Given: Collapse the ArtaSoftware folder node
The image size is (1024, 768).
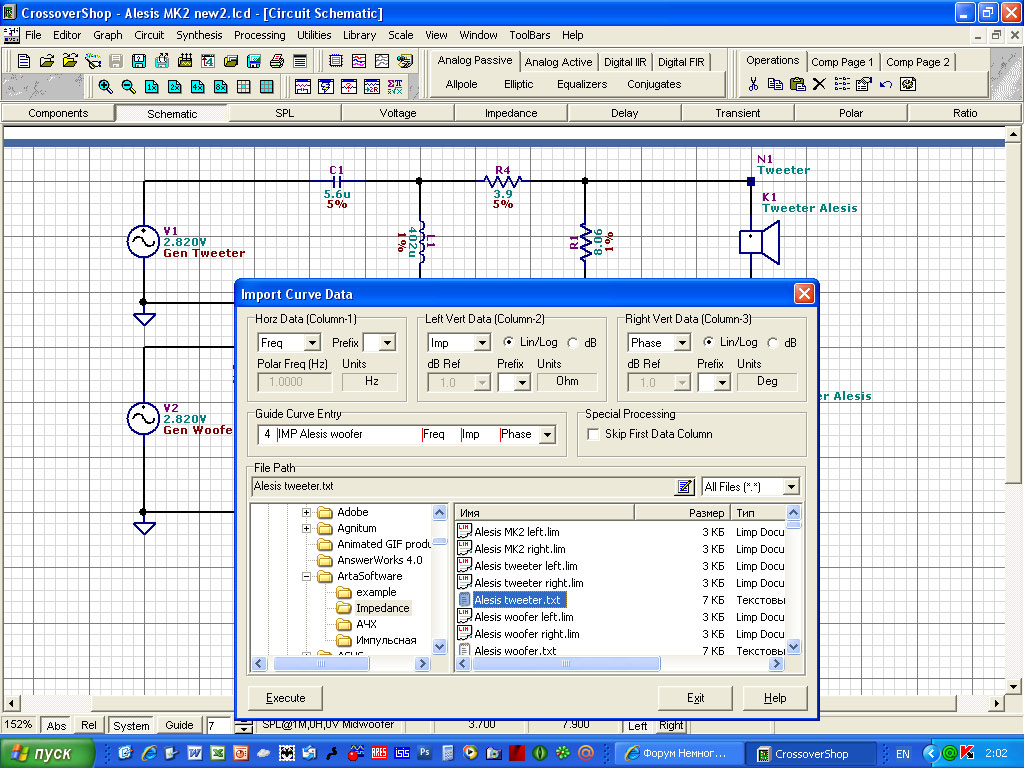Looking at the screenshot, I should tap(306, 577).
